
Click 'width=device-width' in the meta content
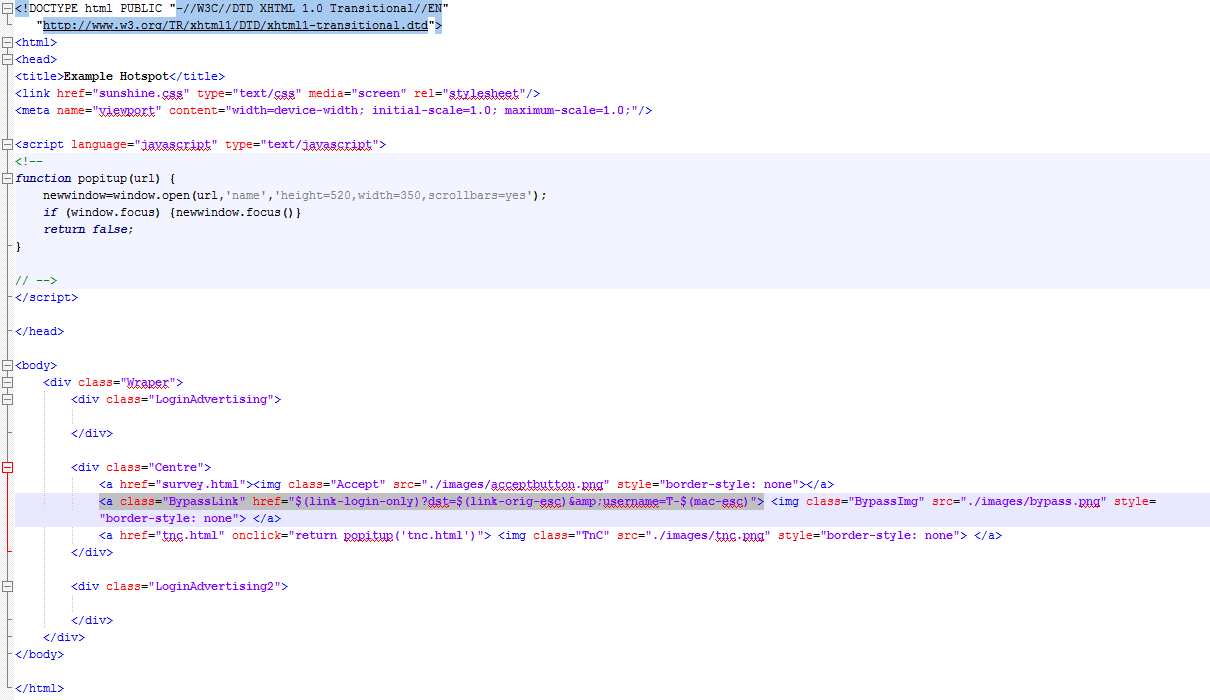pyautogui.click(x=297, y=110)
